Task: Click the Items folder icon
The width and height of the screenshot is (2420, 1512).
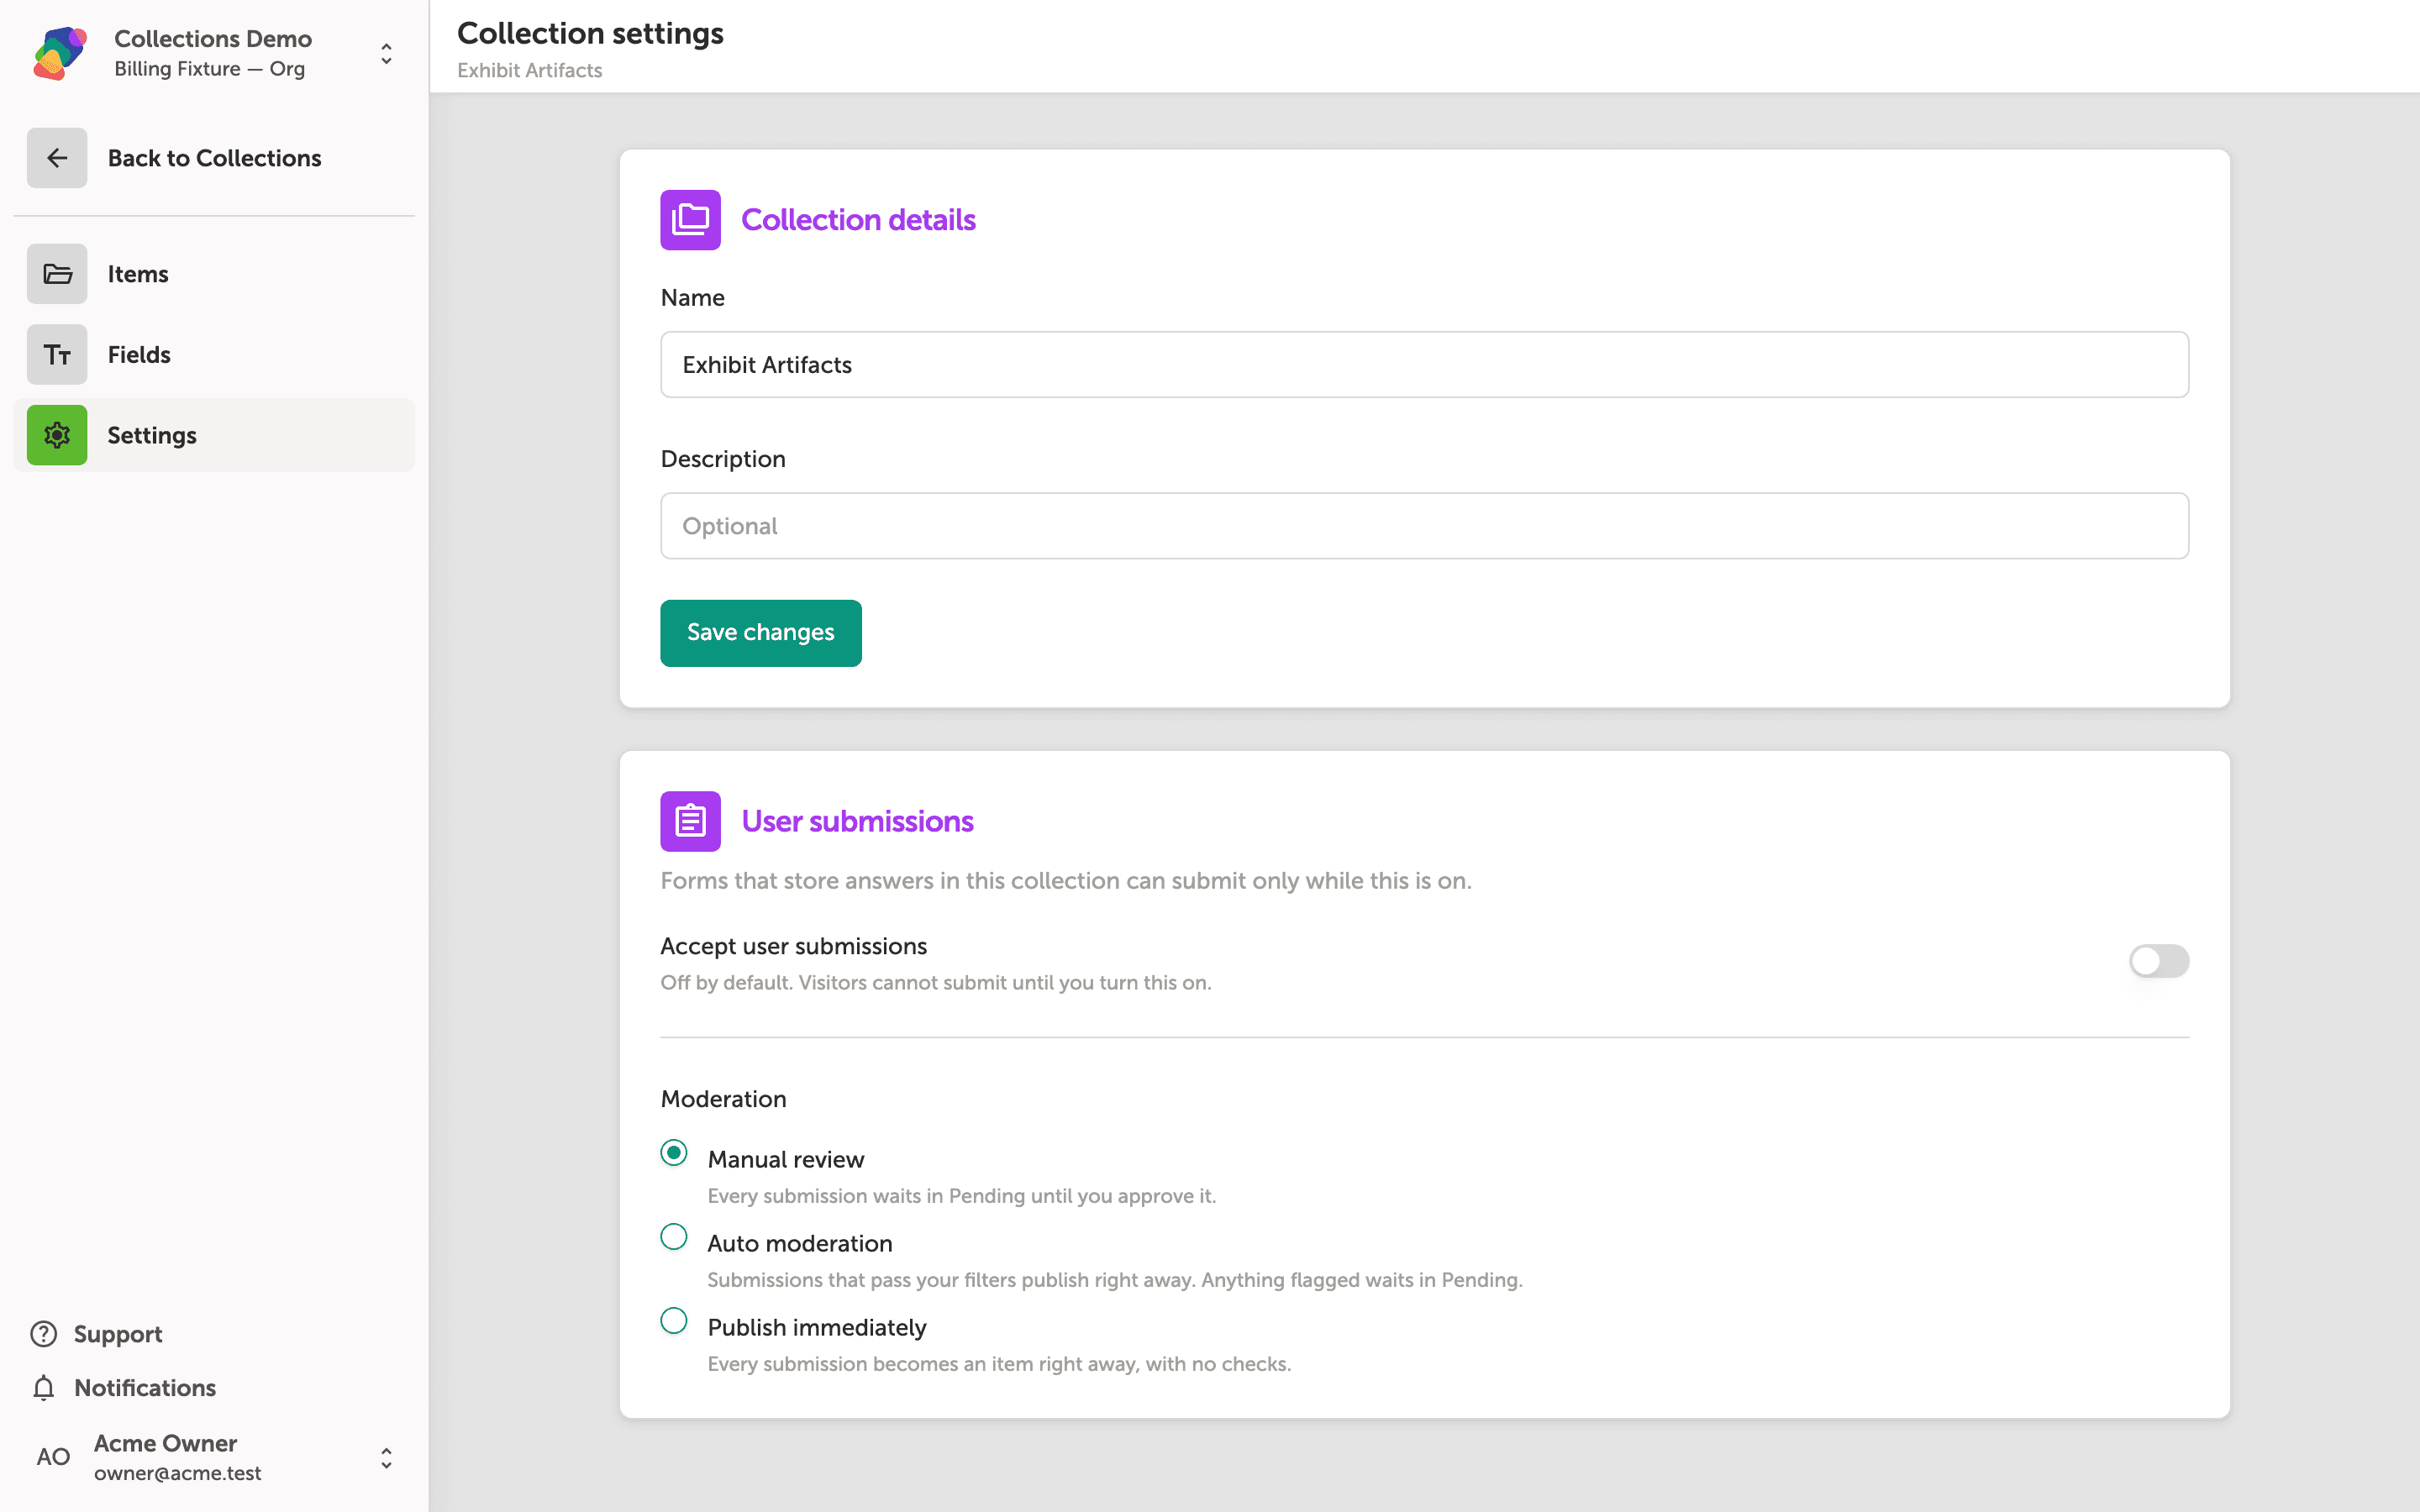Action: 57,274
